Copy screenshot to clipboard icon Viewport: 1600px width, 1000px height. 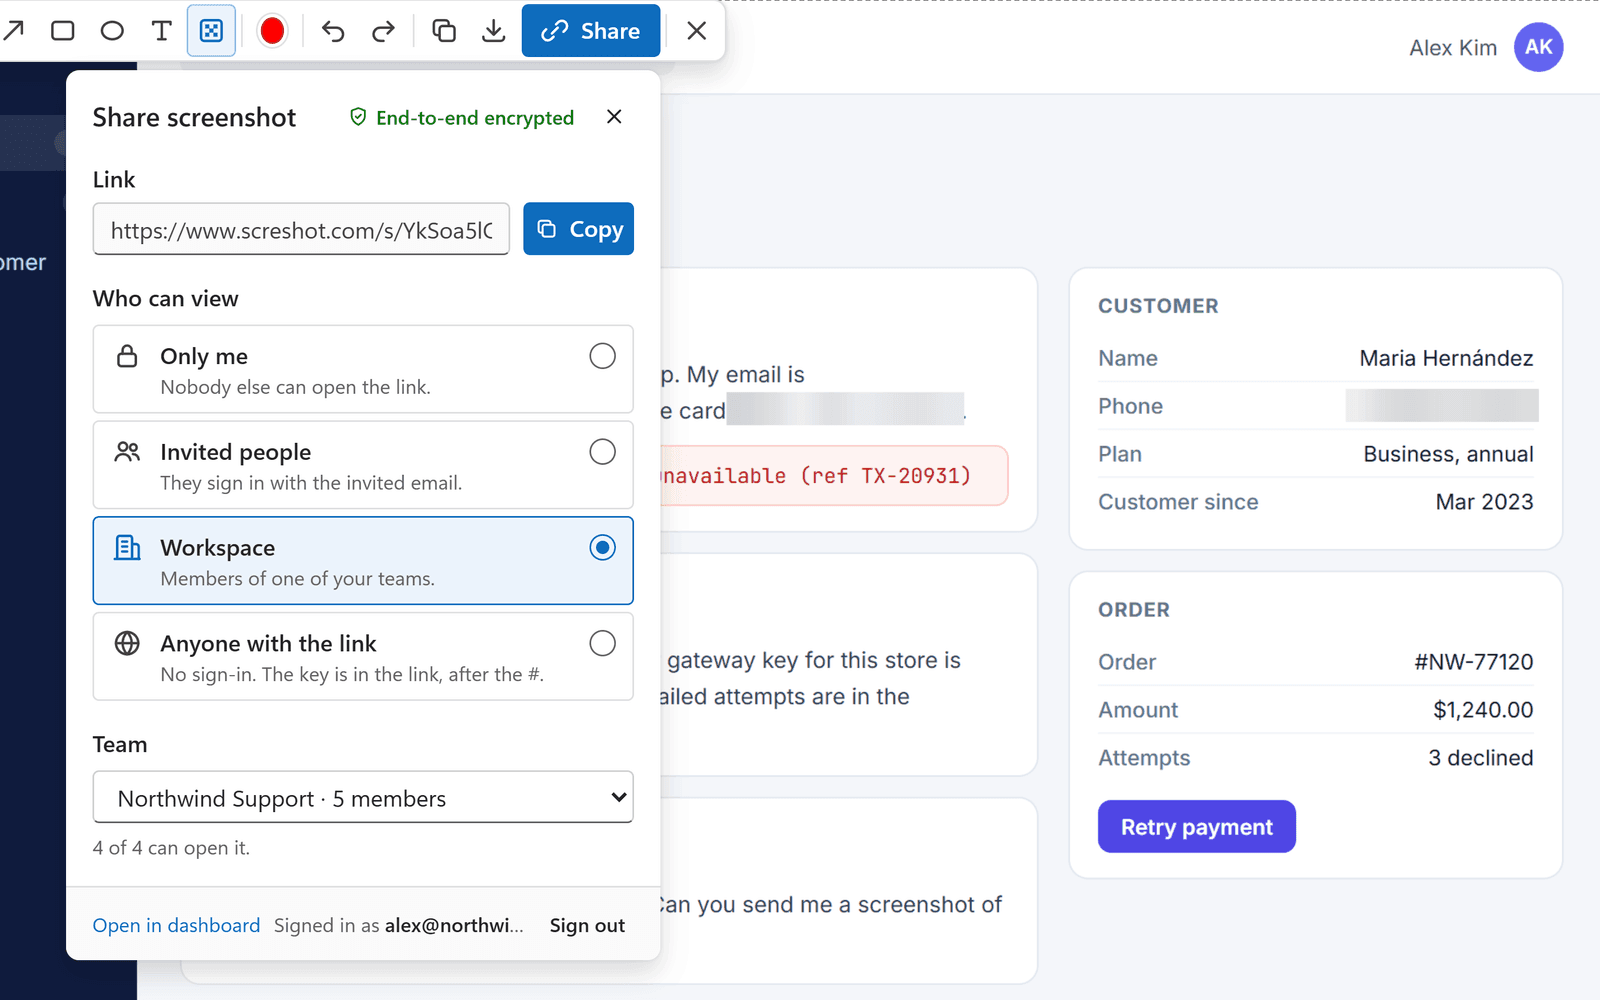[444, 31]
